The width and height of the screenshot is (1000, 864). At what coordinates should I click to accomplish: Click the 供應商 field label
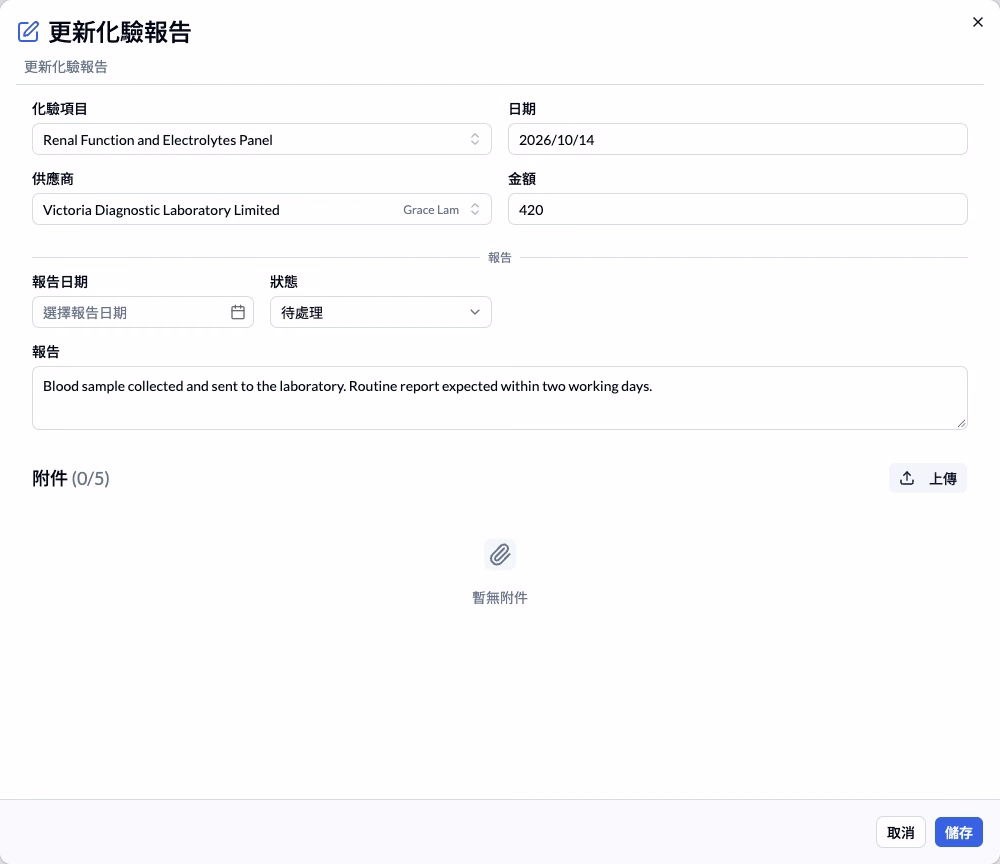coord(53,179)
